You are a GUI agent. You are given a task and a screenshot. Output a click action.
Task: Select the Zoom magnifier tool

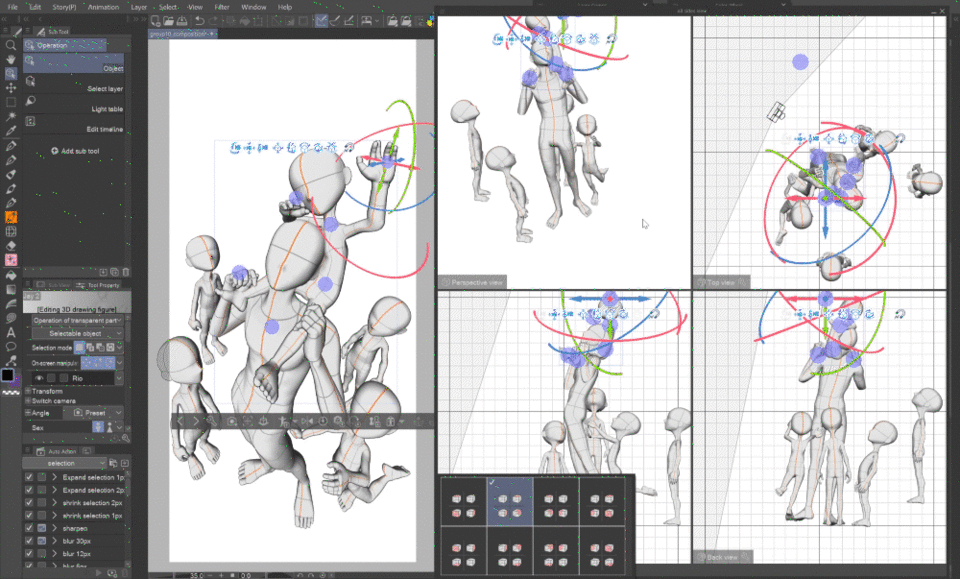(10, 45)
